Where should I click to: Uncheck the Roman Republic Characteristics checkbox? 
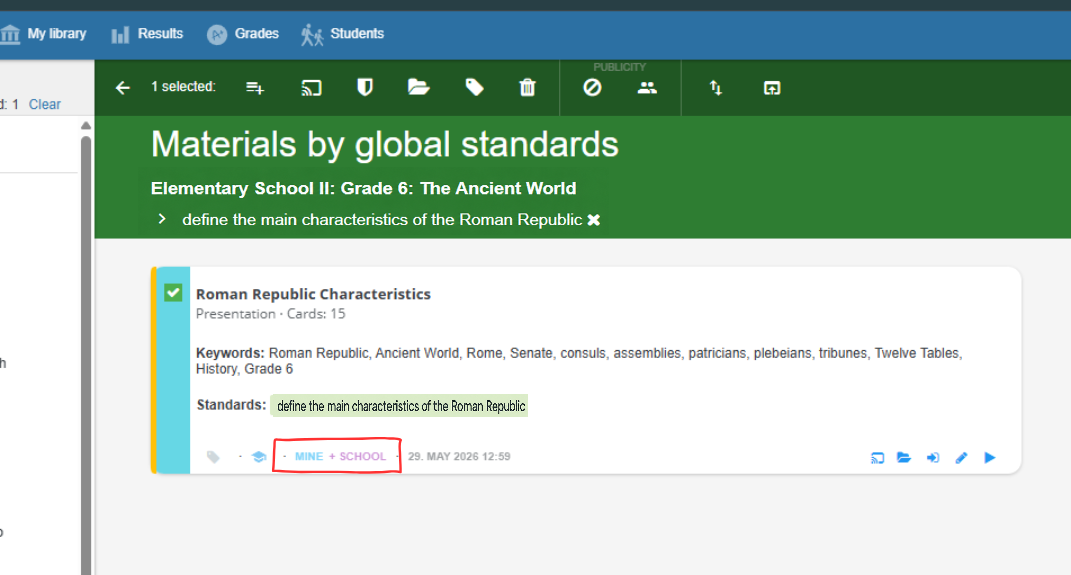click(x=173, y=293)
